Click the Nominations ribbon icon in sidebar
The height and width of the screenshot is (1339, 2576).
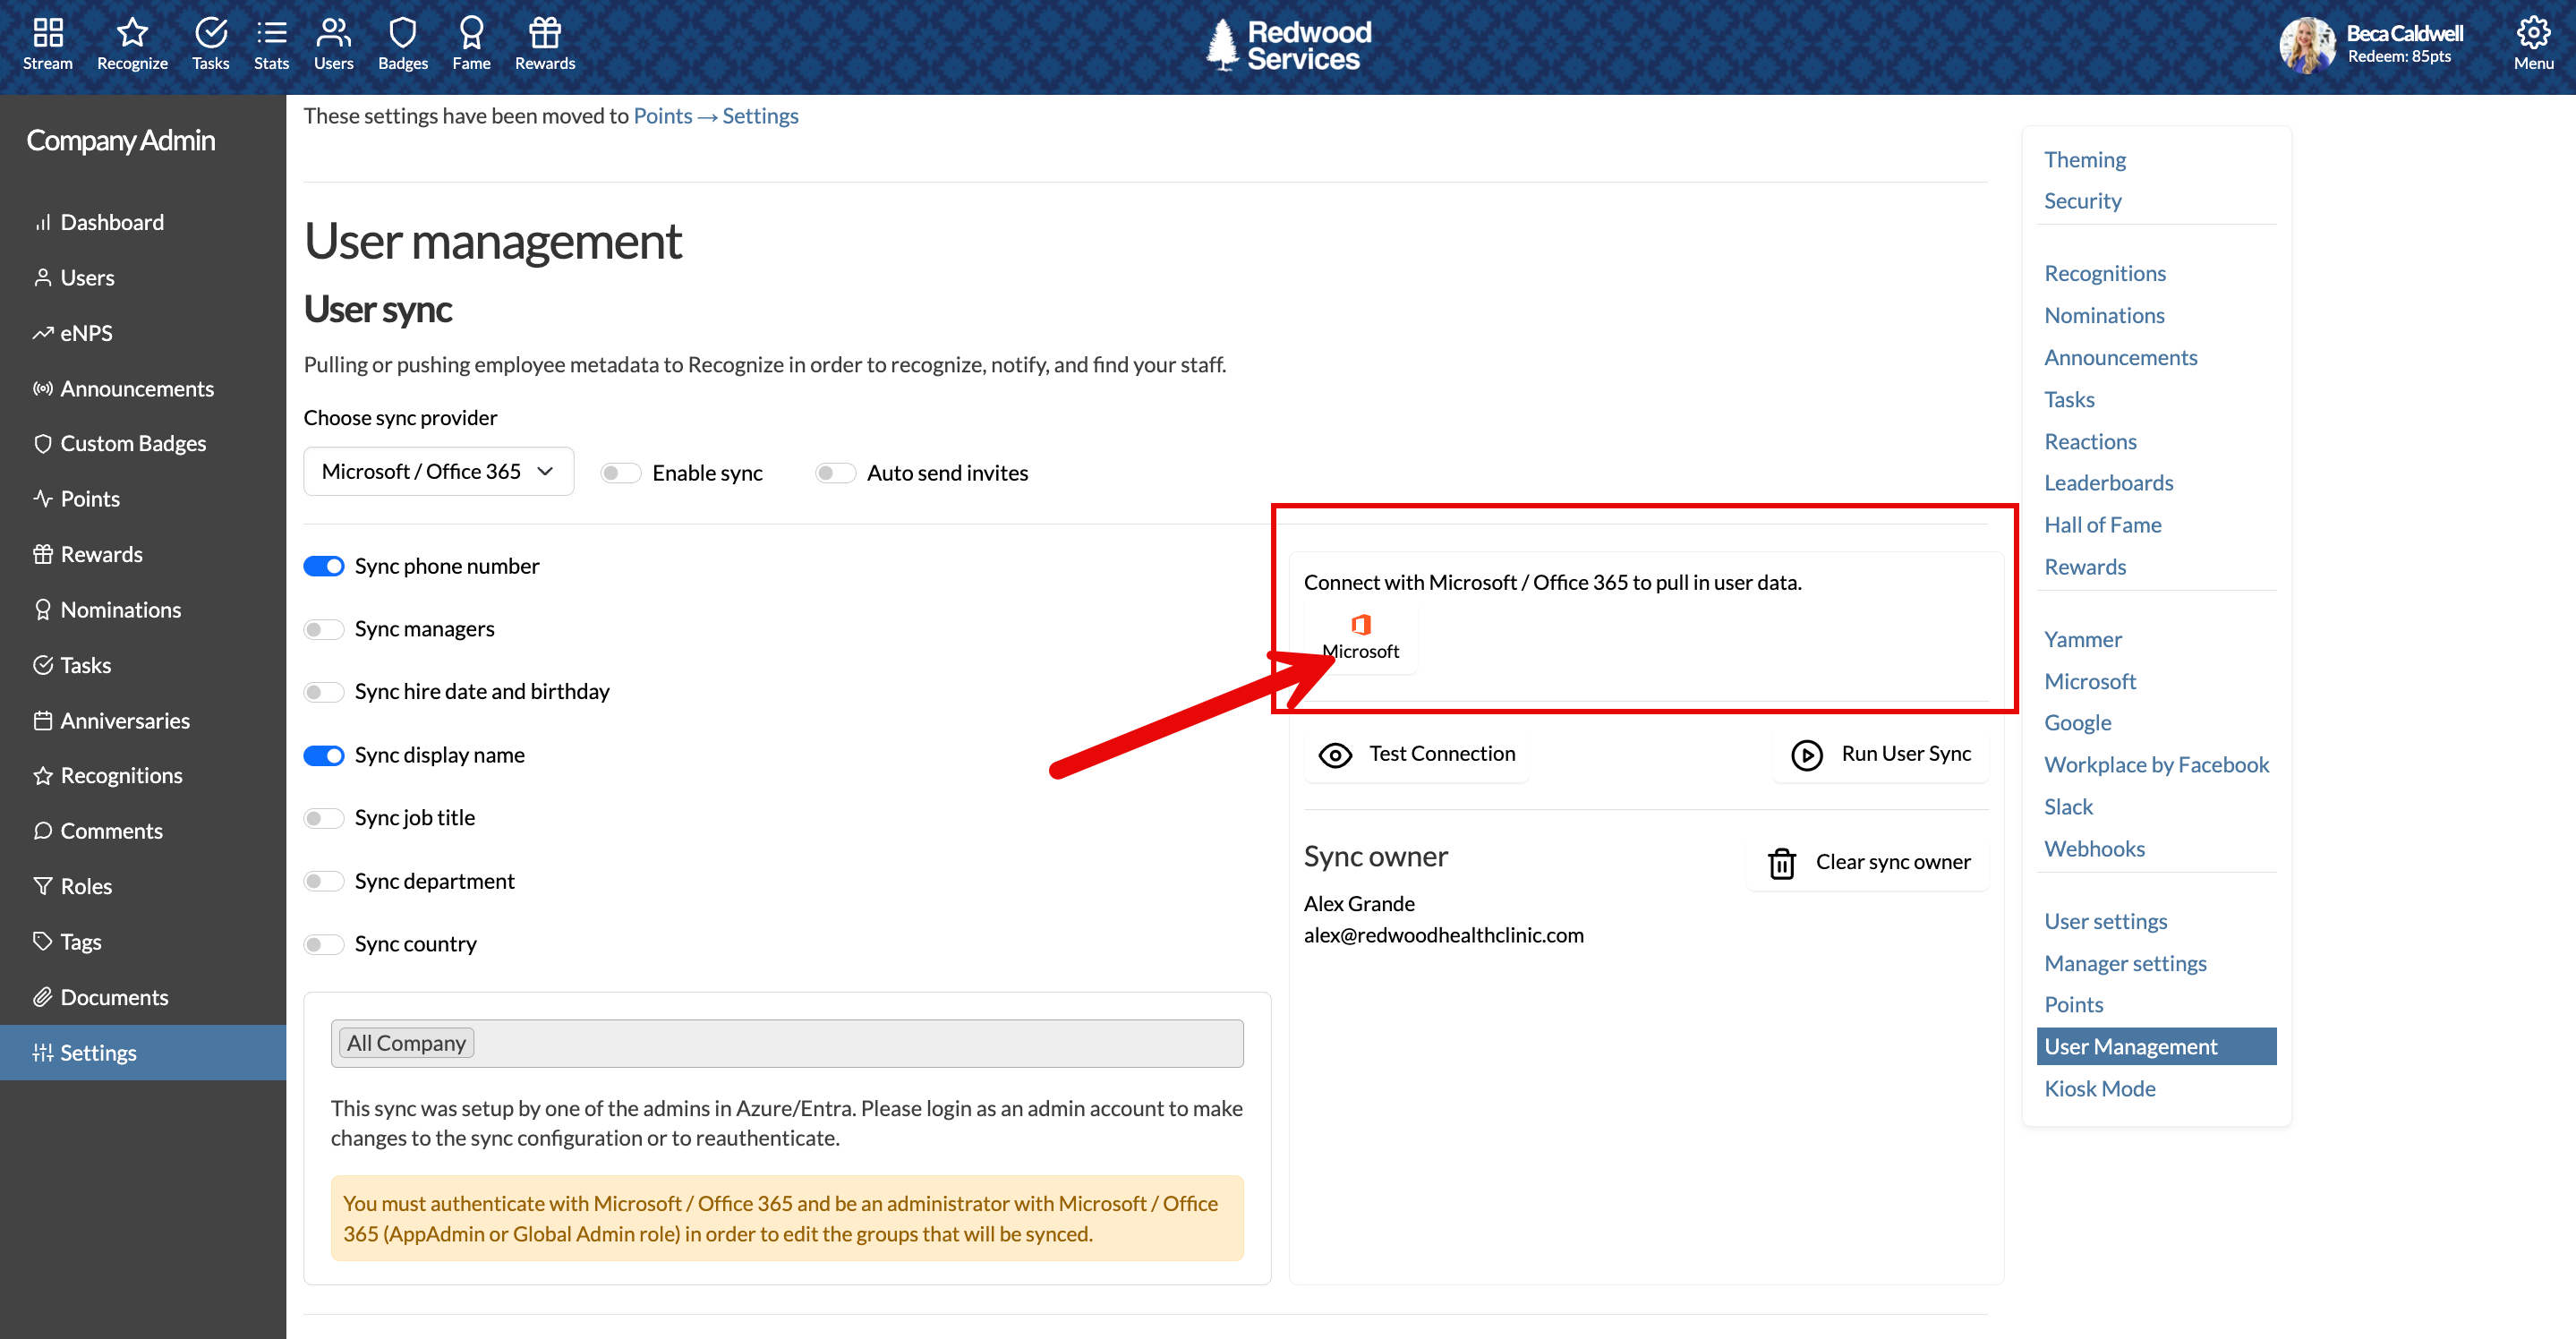[x=43, y=610]
